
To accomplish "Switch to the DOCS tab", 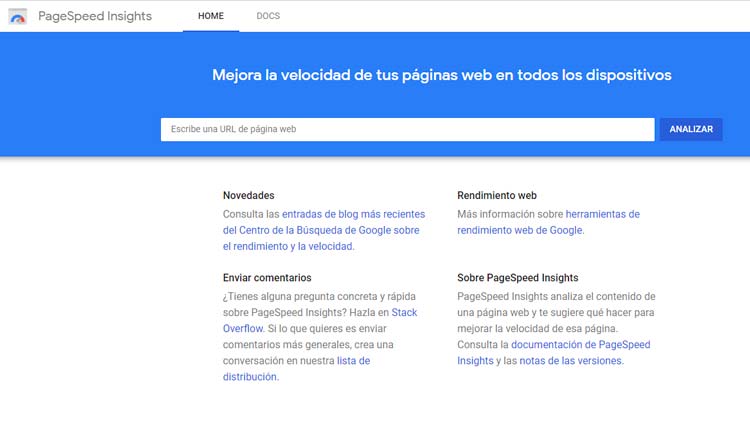I will click(268, 16).
